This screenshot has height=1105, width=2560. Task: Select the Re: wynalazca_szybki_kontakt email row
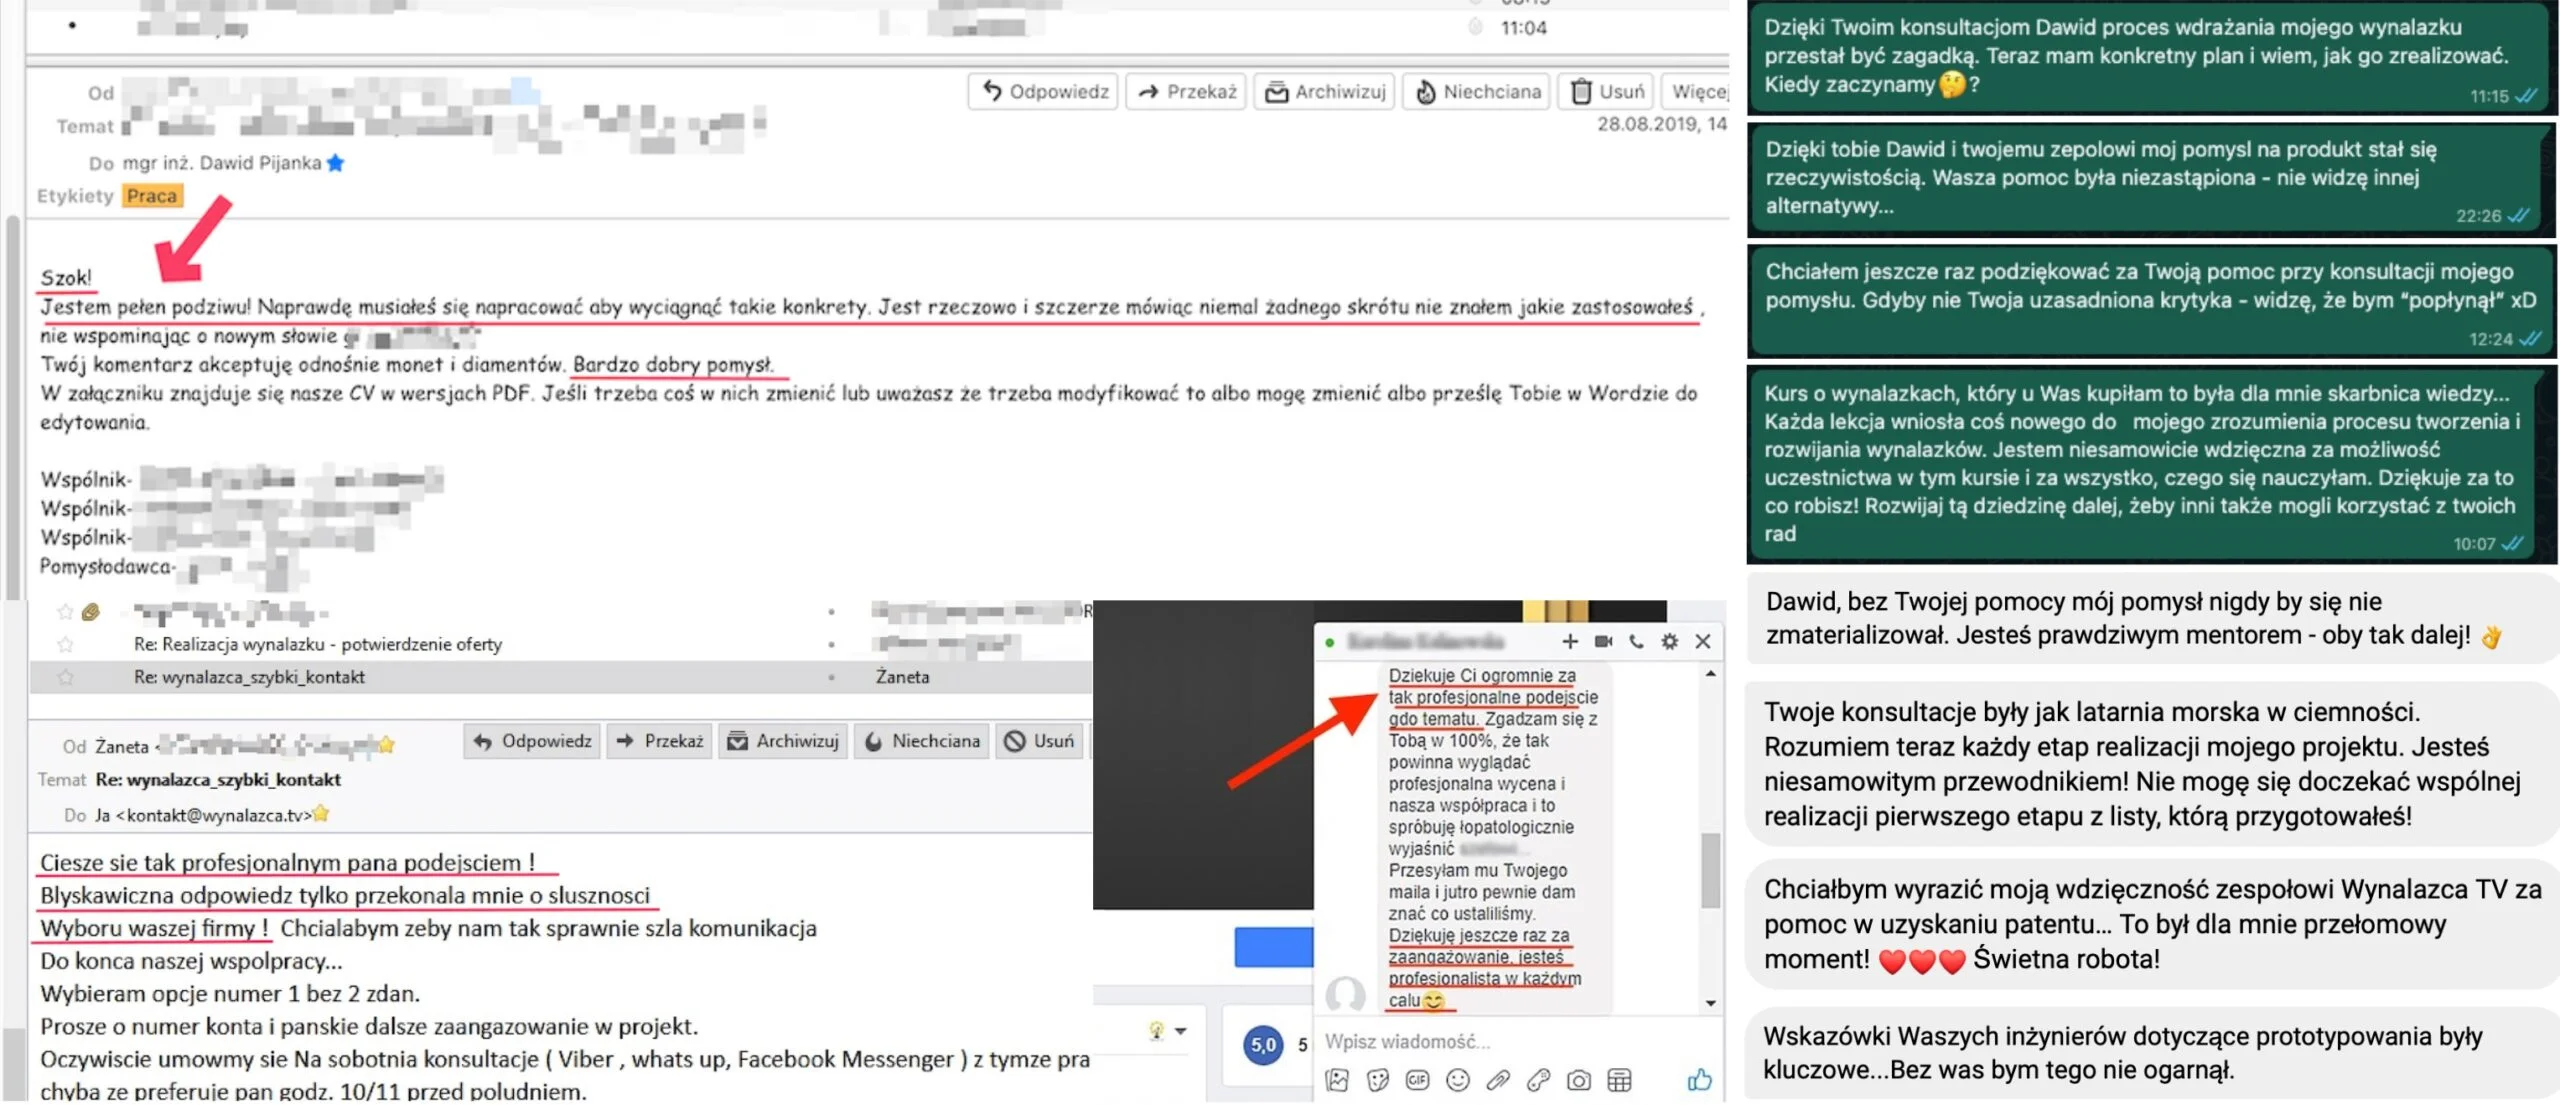[x=561, y=677]
